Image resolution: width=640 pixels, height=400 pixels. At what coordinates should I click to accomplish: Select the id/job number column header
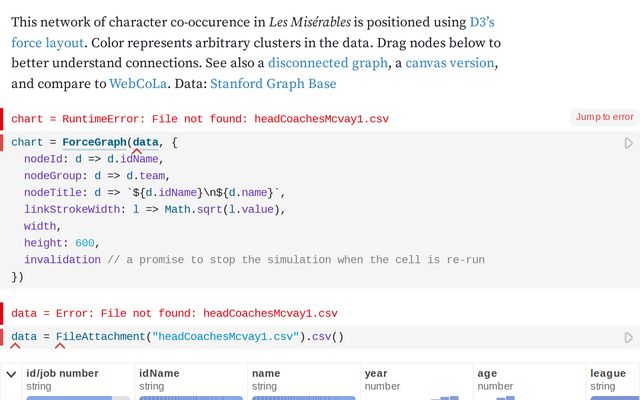(62, 374)
